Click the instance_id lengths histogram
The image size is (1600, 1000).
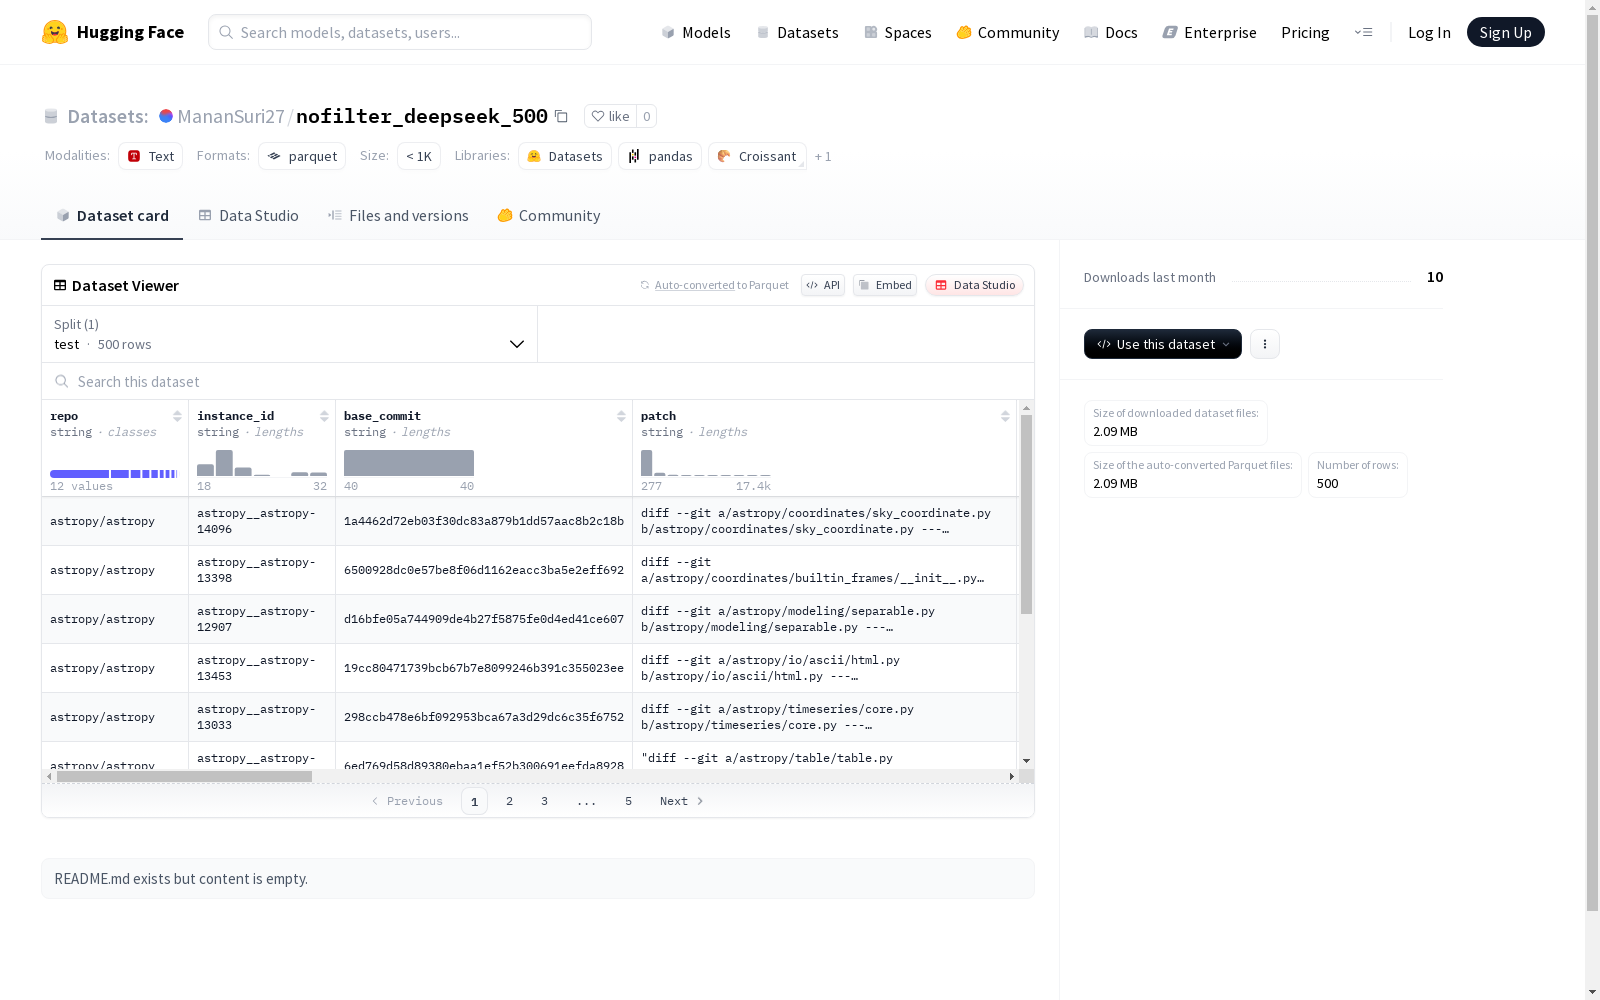[262, 463]
